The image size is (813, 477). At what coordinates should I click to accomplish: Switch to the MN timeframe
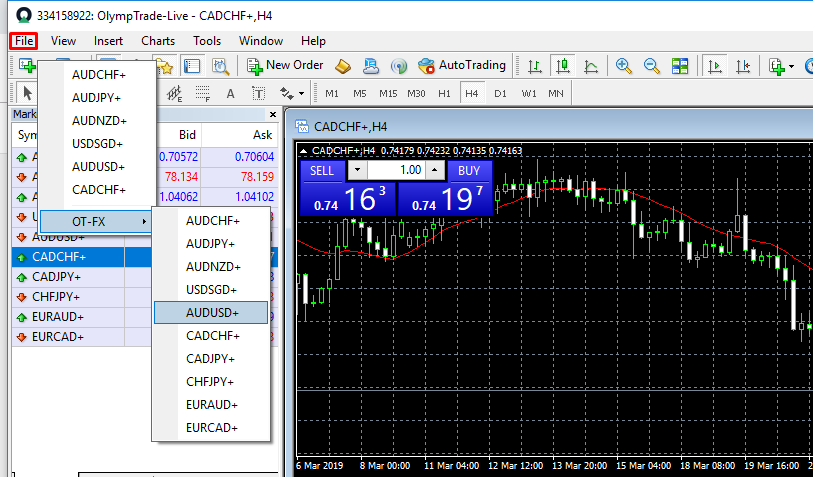[x=556, y=93]
